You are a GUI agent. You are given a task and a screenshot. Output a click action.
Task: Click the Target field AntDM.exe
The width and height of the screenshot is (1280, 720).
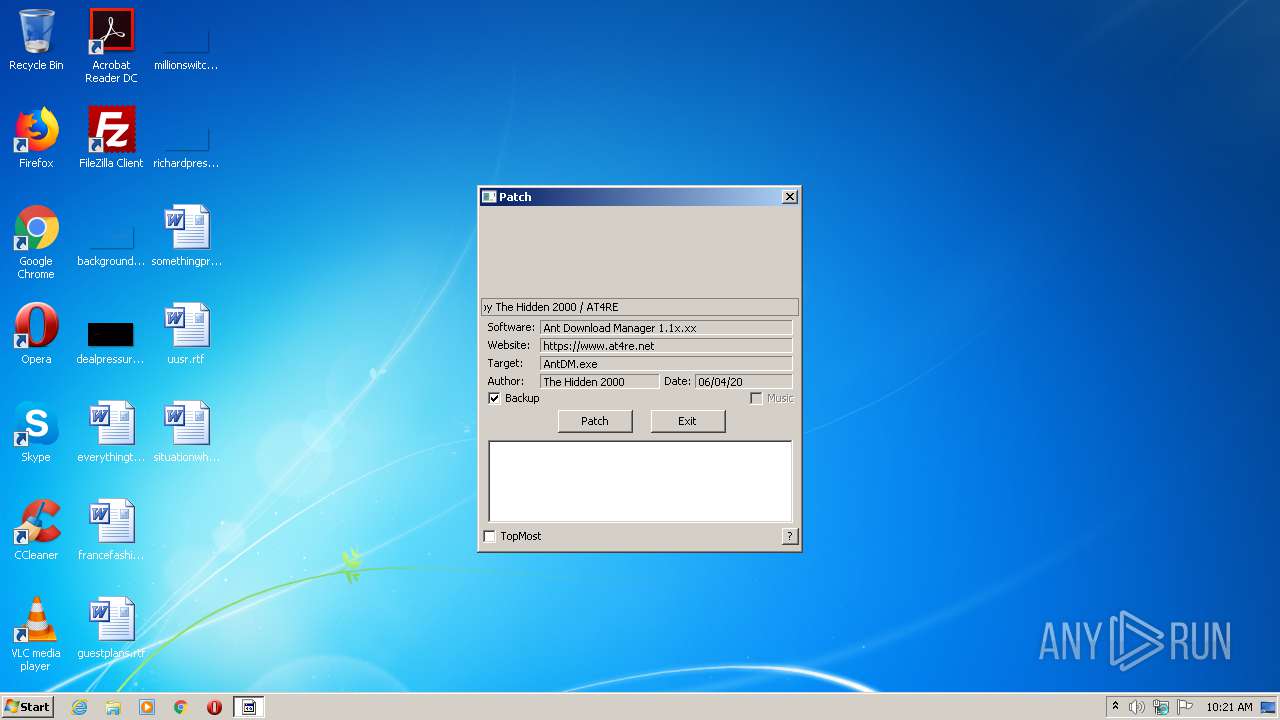click(666, 364)
